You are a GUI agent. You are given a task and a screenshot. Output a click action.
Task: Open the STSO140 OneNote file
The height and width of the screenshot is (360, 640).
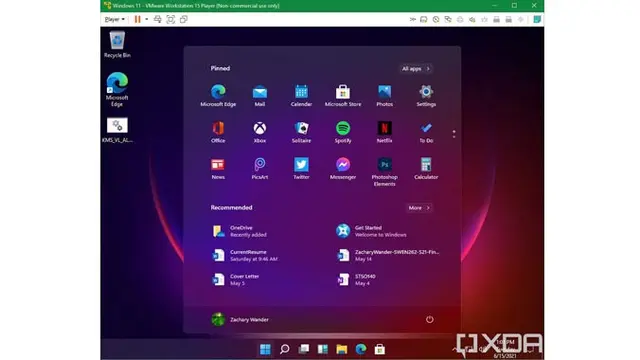[x=356, y=279]
